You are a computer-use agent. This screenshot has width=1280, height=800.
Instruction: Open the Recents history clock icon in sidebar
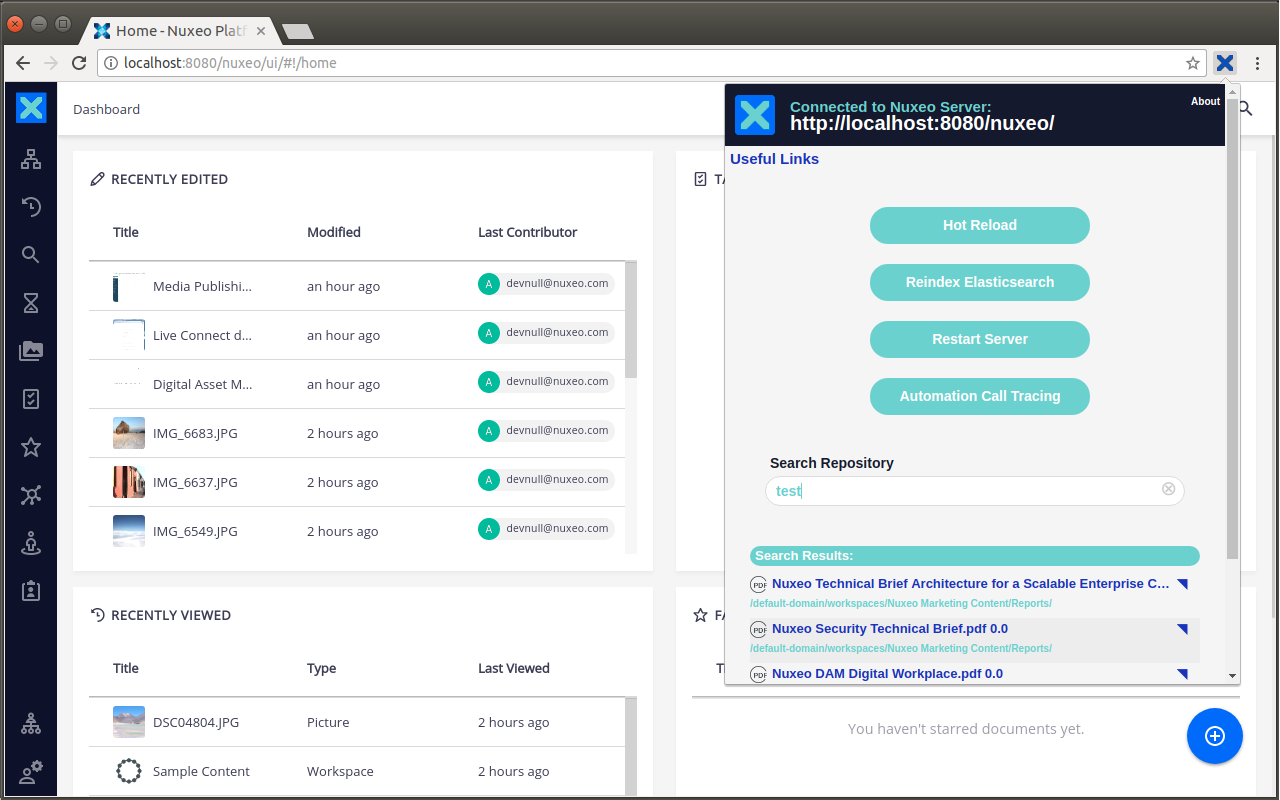coord(31,207)
